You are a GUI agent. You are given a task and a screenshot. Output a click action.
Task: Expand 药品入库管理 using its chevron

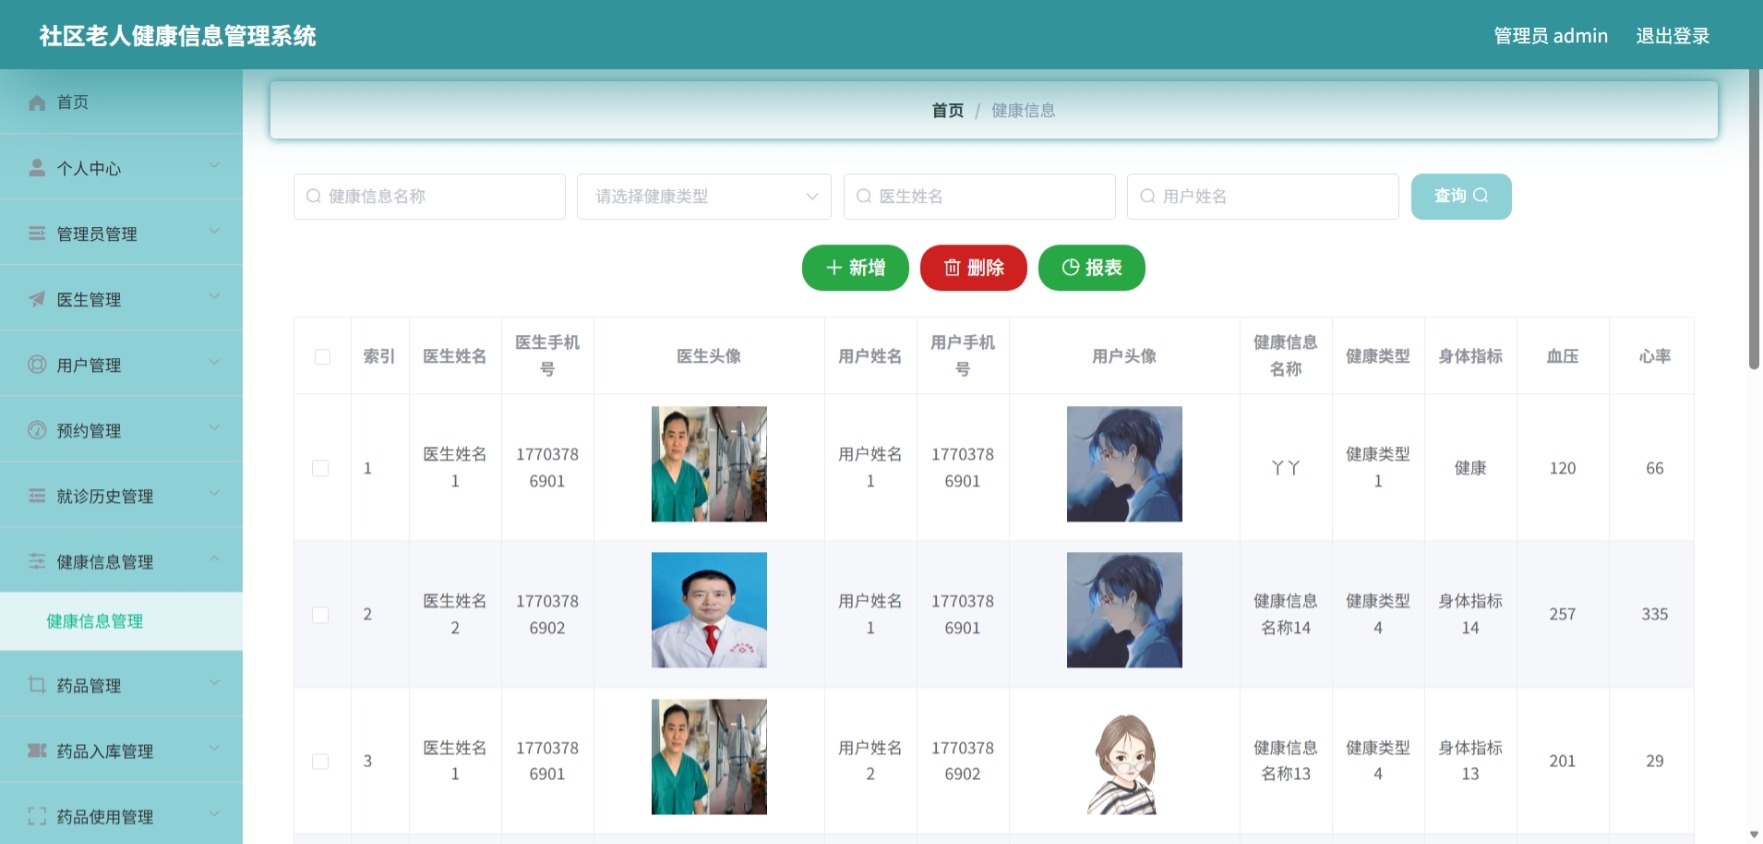(x=214, y=749)
